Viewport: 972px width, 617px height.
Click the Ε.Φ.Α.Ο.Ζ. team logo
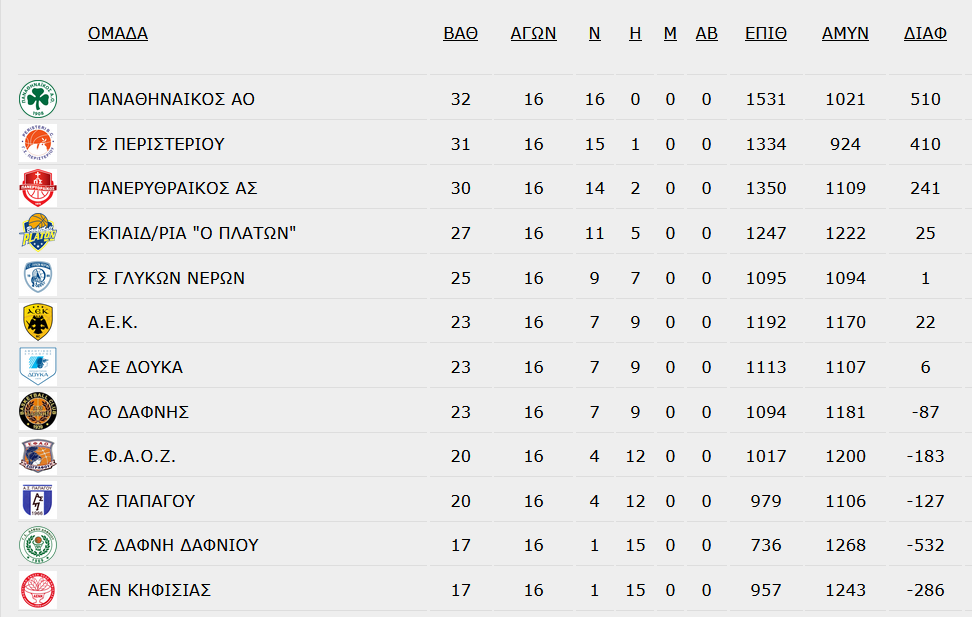38,456
